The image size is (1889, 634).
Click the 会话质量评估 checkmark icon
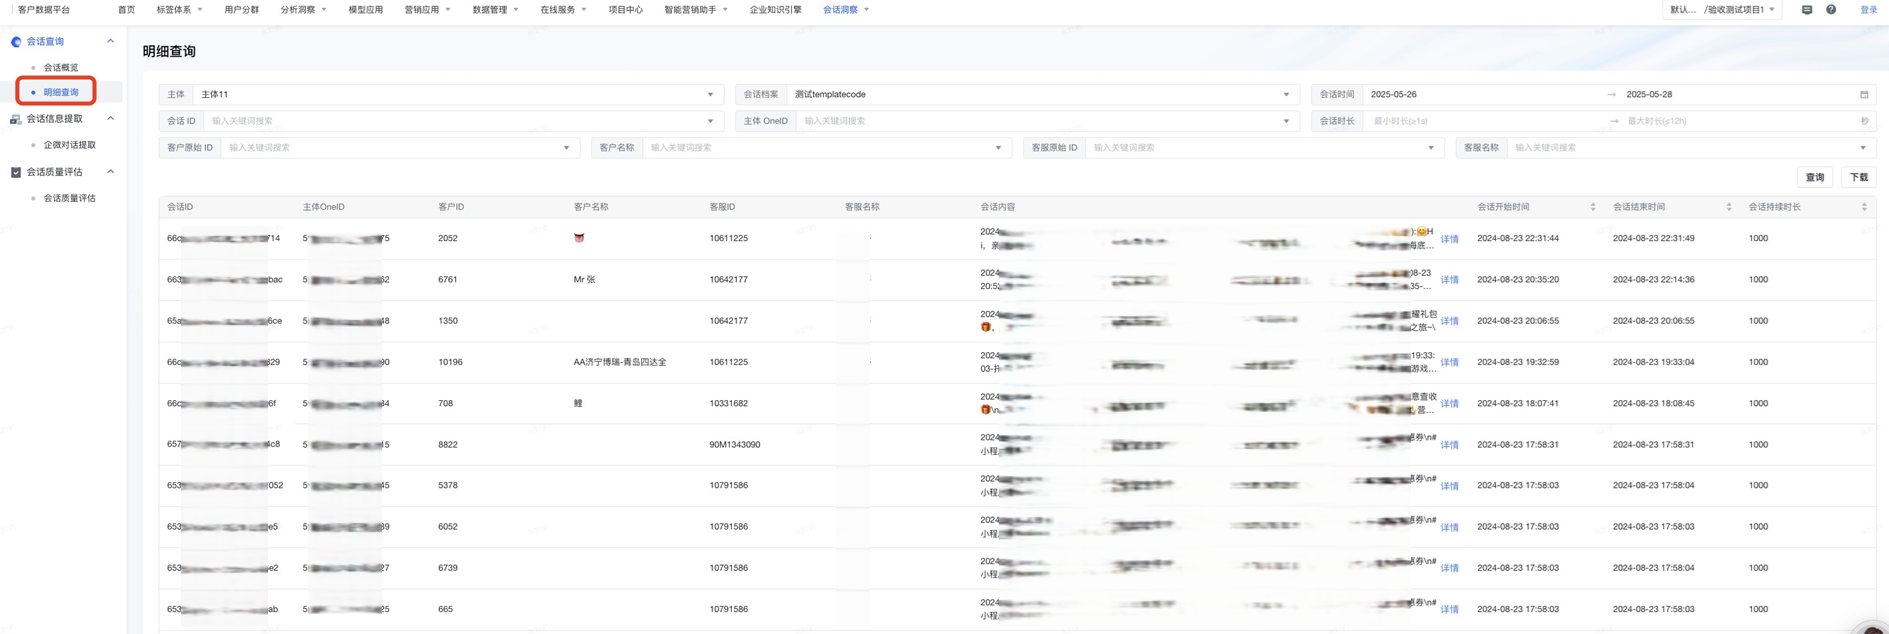[16, 172]
